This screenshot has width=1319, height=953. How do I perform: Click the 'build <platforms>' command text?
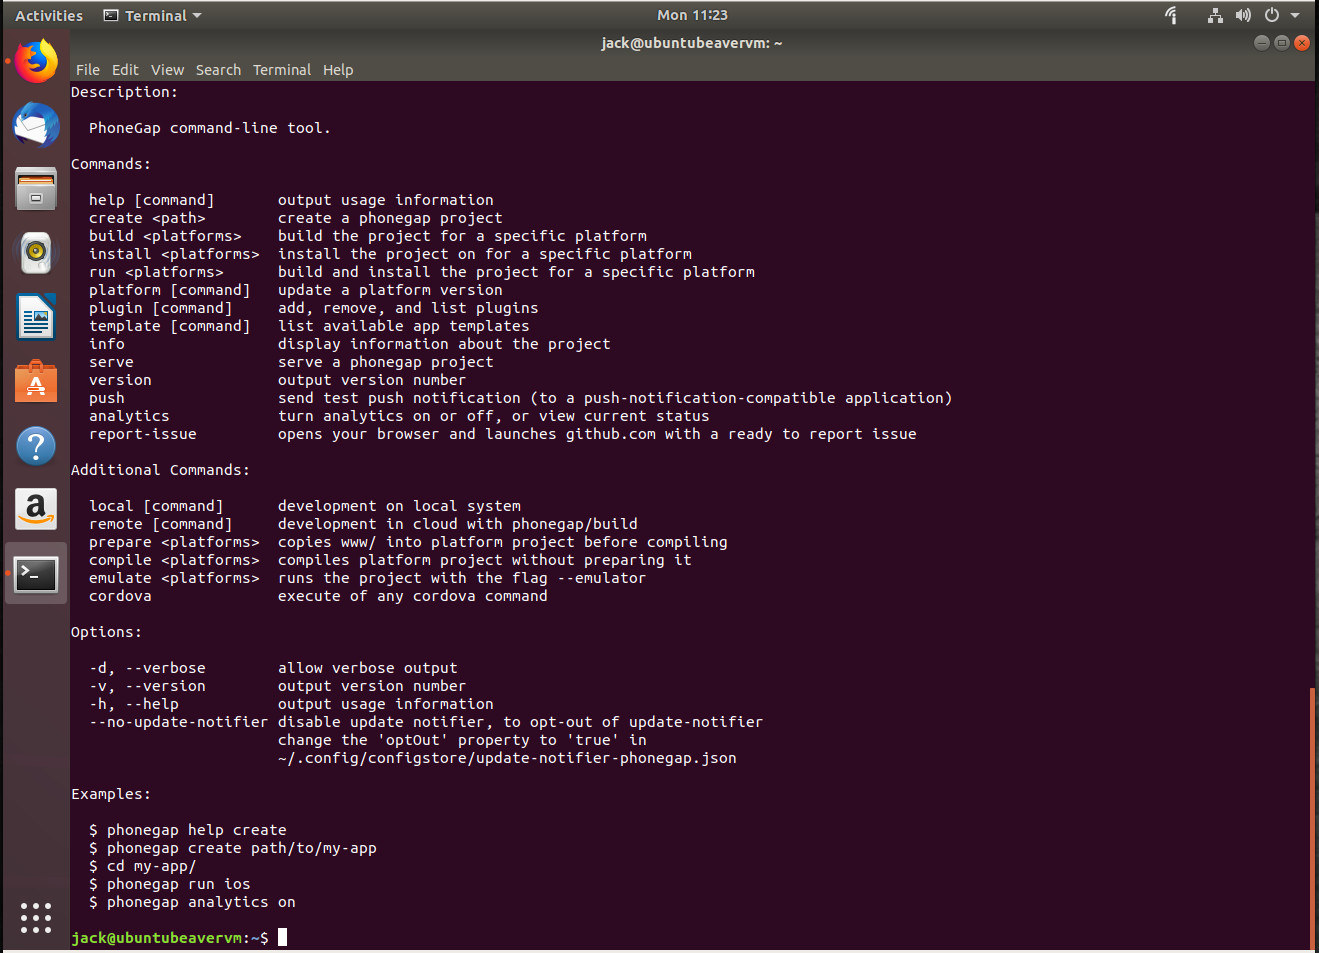(x=165, y=236)
